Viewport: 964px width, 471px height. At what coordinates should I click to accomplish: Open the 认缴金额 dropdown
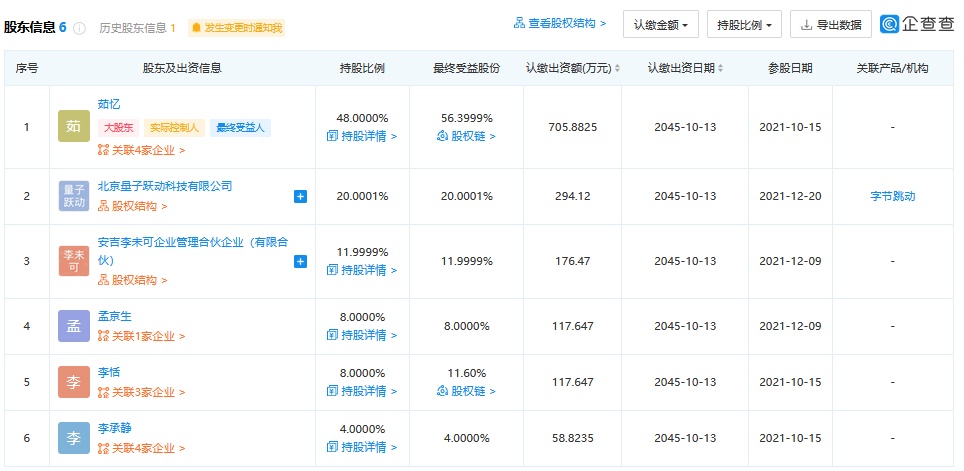pos(659,24)
